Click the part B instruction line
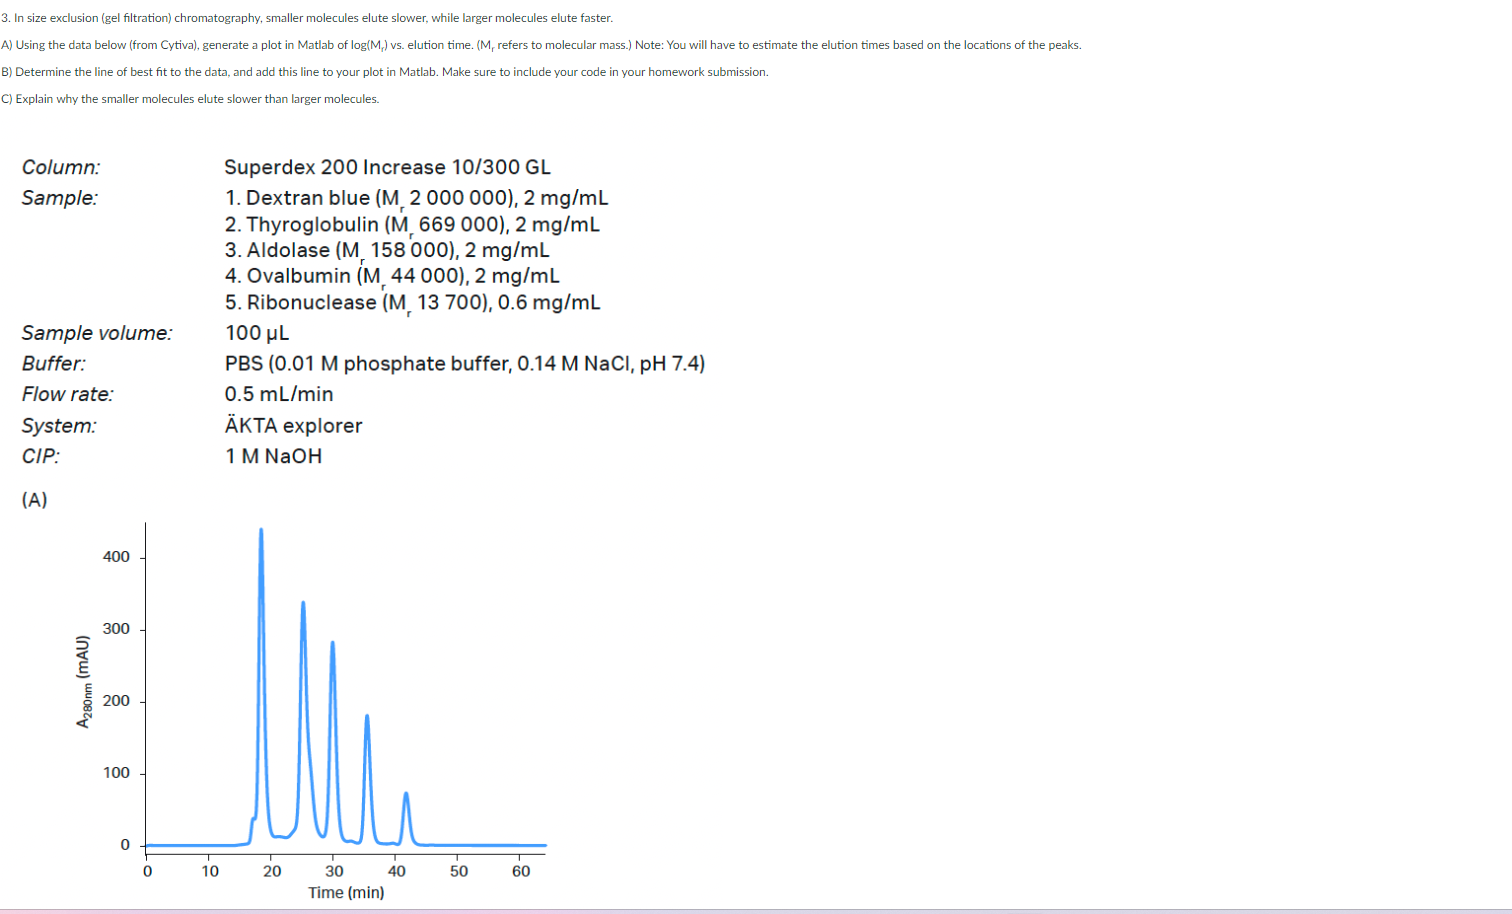1512x914 pixels. click(x=386, y=72)
